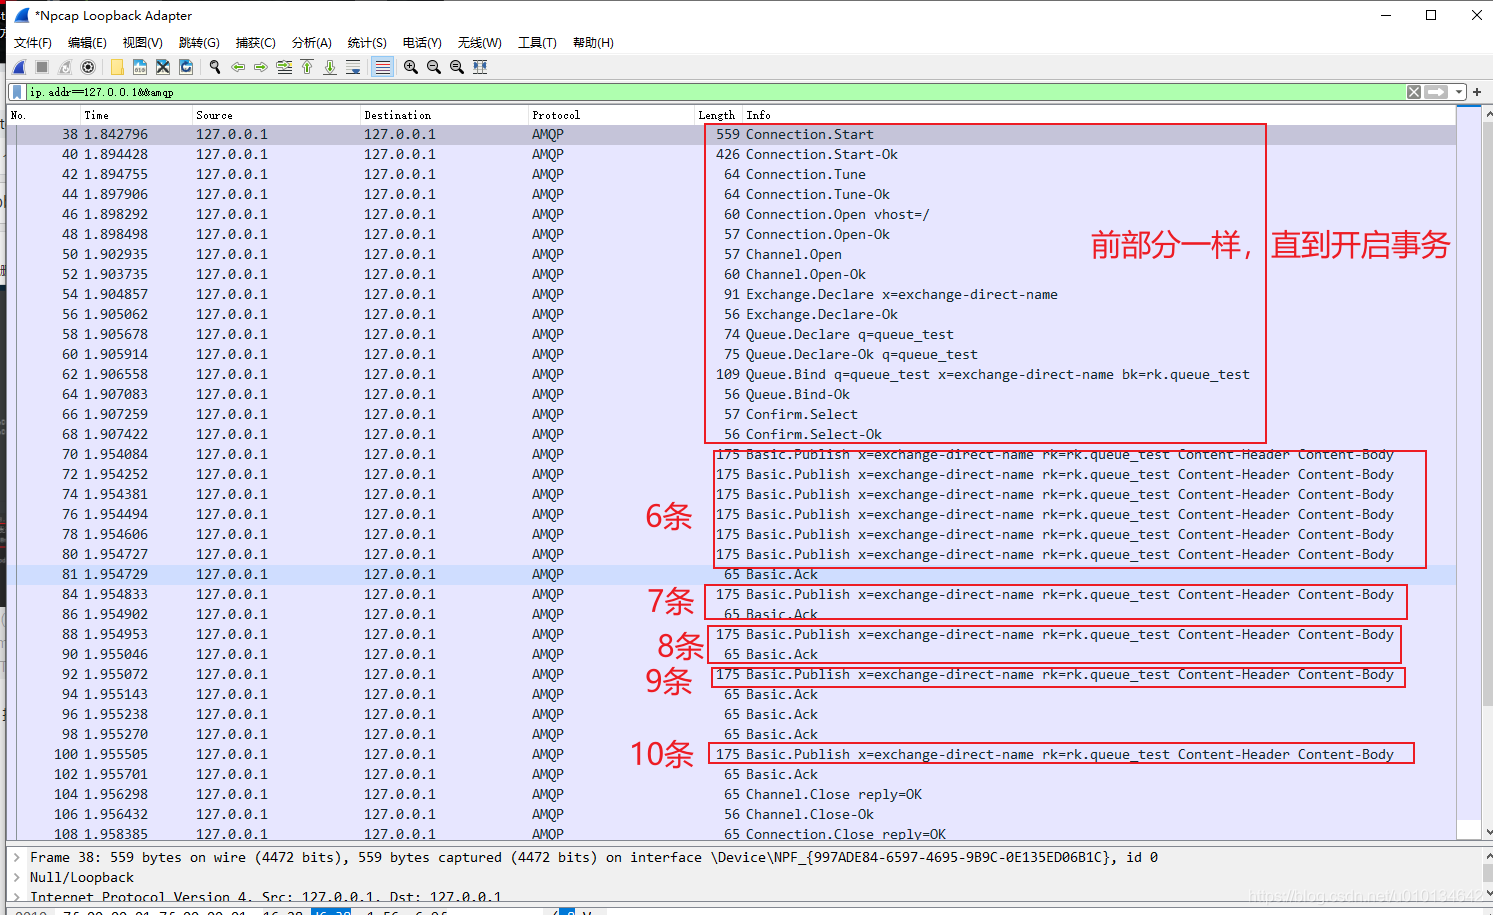The image size is (1493, 915).
Task: Save this capture file
Action: pyautogui.click(x=140, y=67)
